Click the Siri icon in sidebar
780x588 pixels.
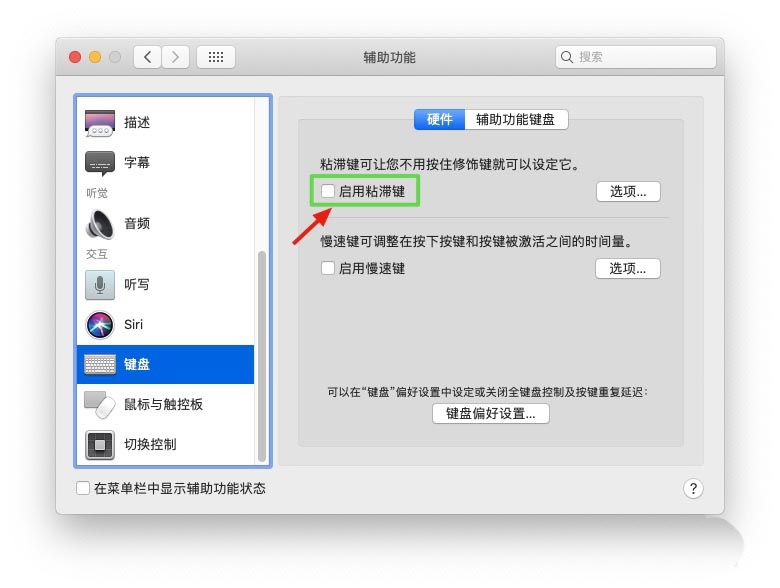pyautogui.click(x=100, y=325)
